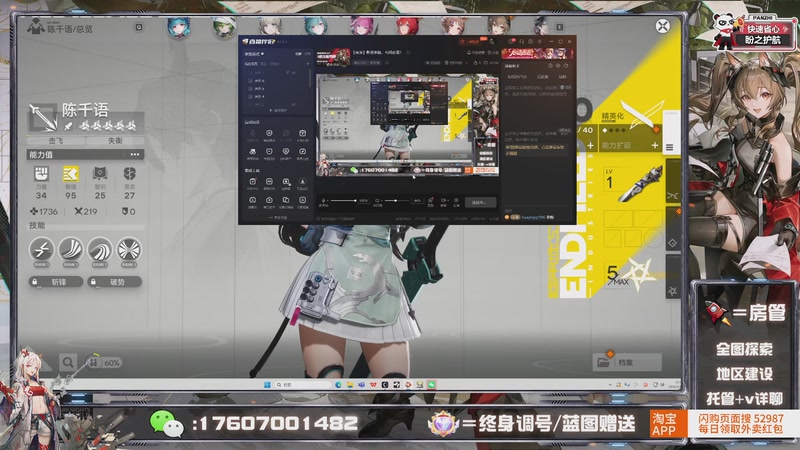
Task: Select the 智识 intellect stat icon
Action: (100, 174)
